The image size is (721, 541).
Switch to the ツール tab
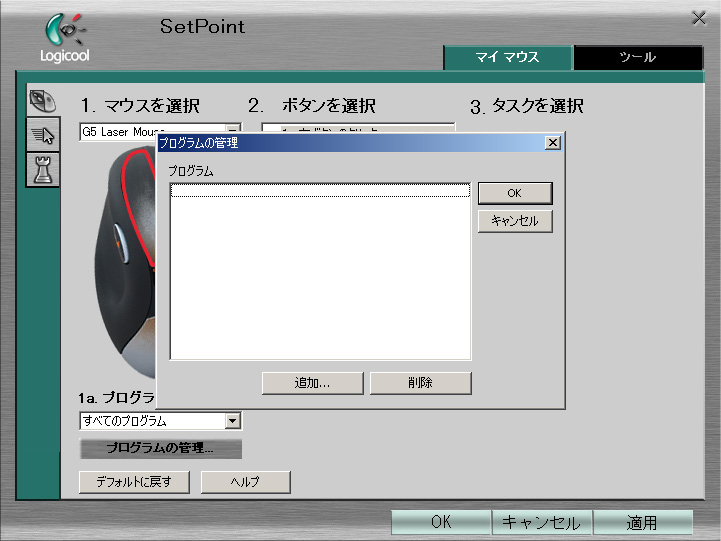pos(638,58)
